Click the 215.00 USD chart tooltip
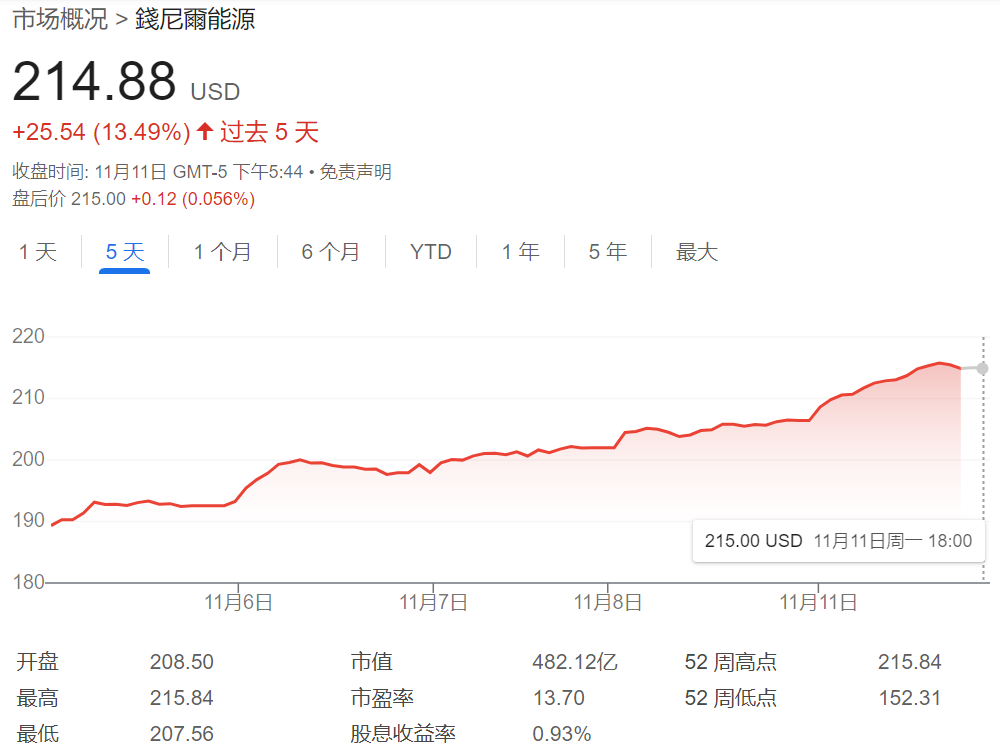The height and width of the screenshot is (748, 1000). [x=839, y=541]
